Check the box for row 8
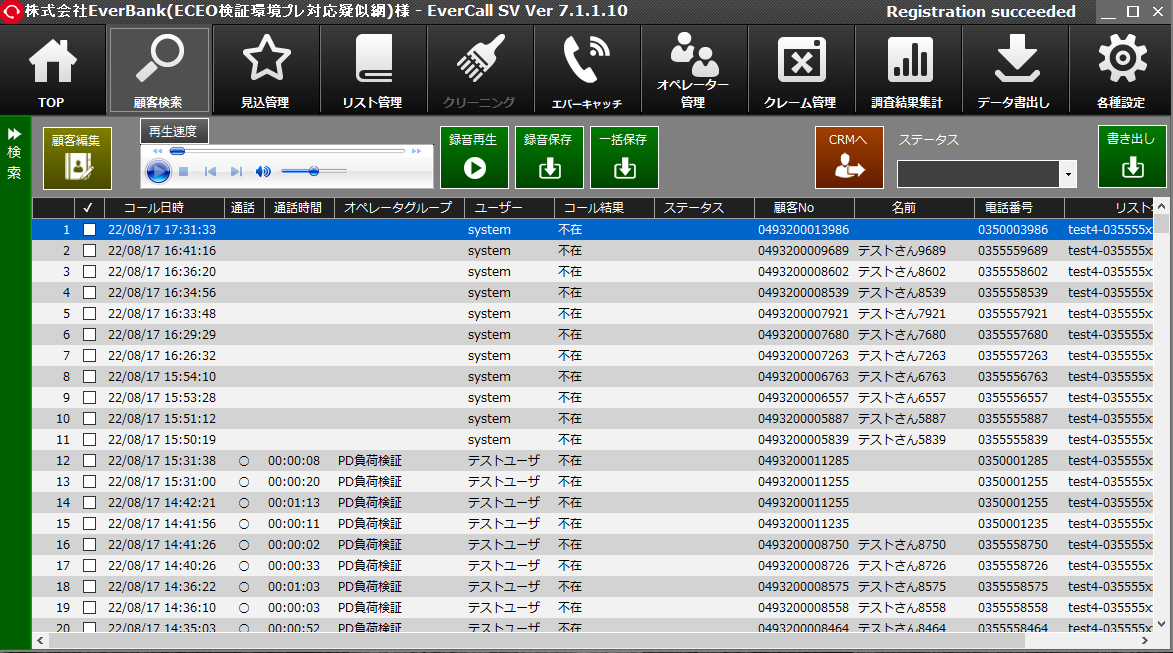Screen dimensions: 1173x653 point(90,376)
